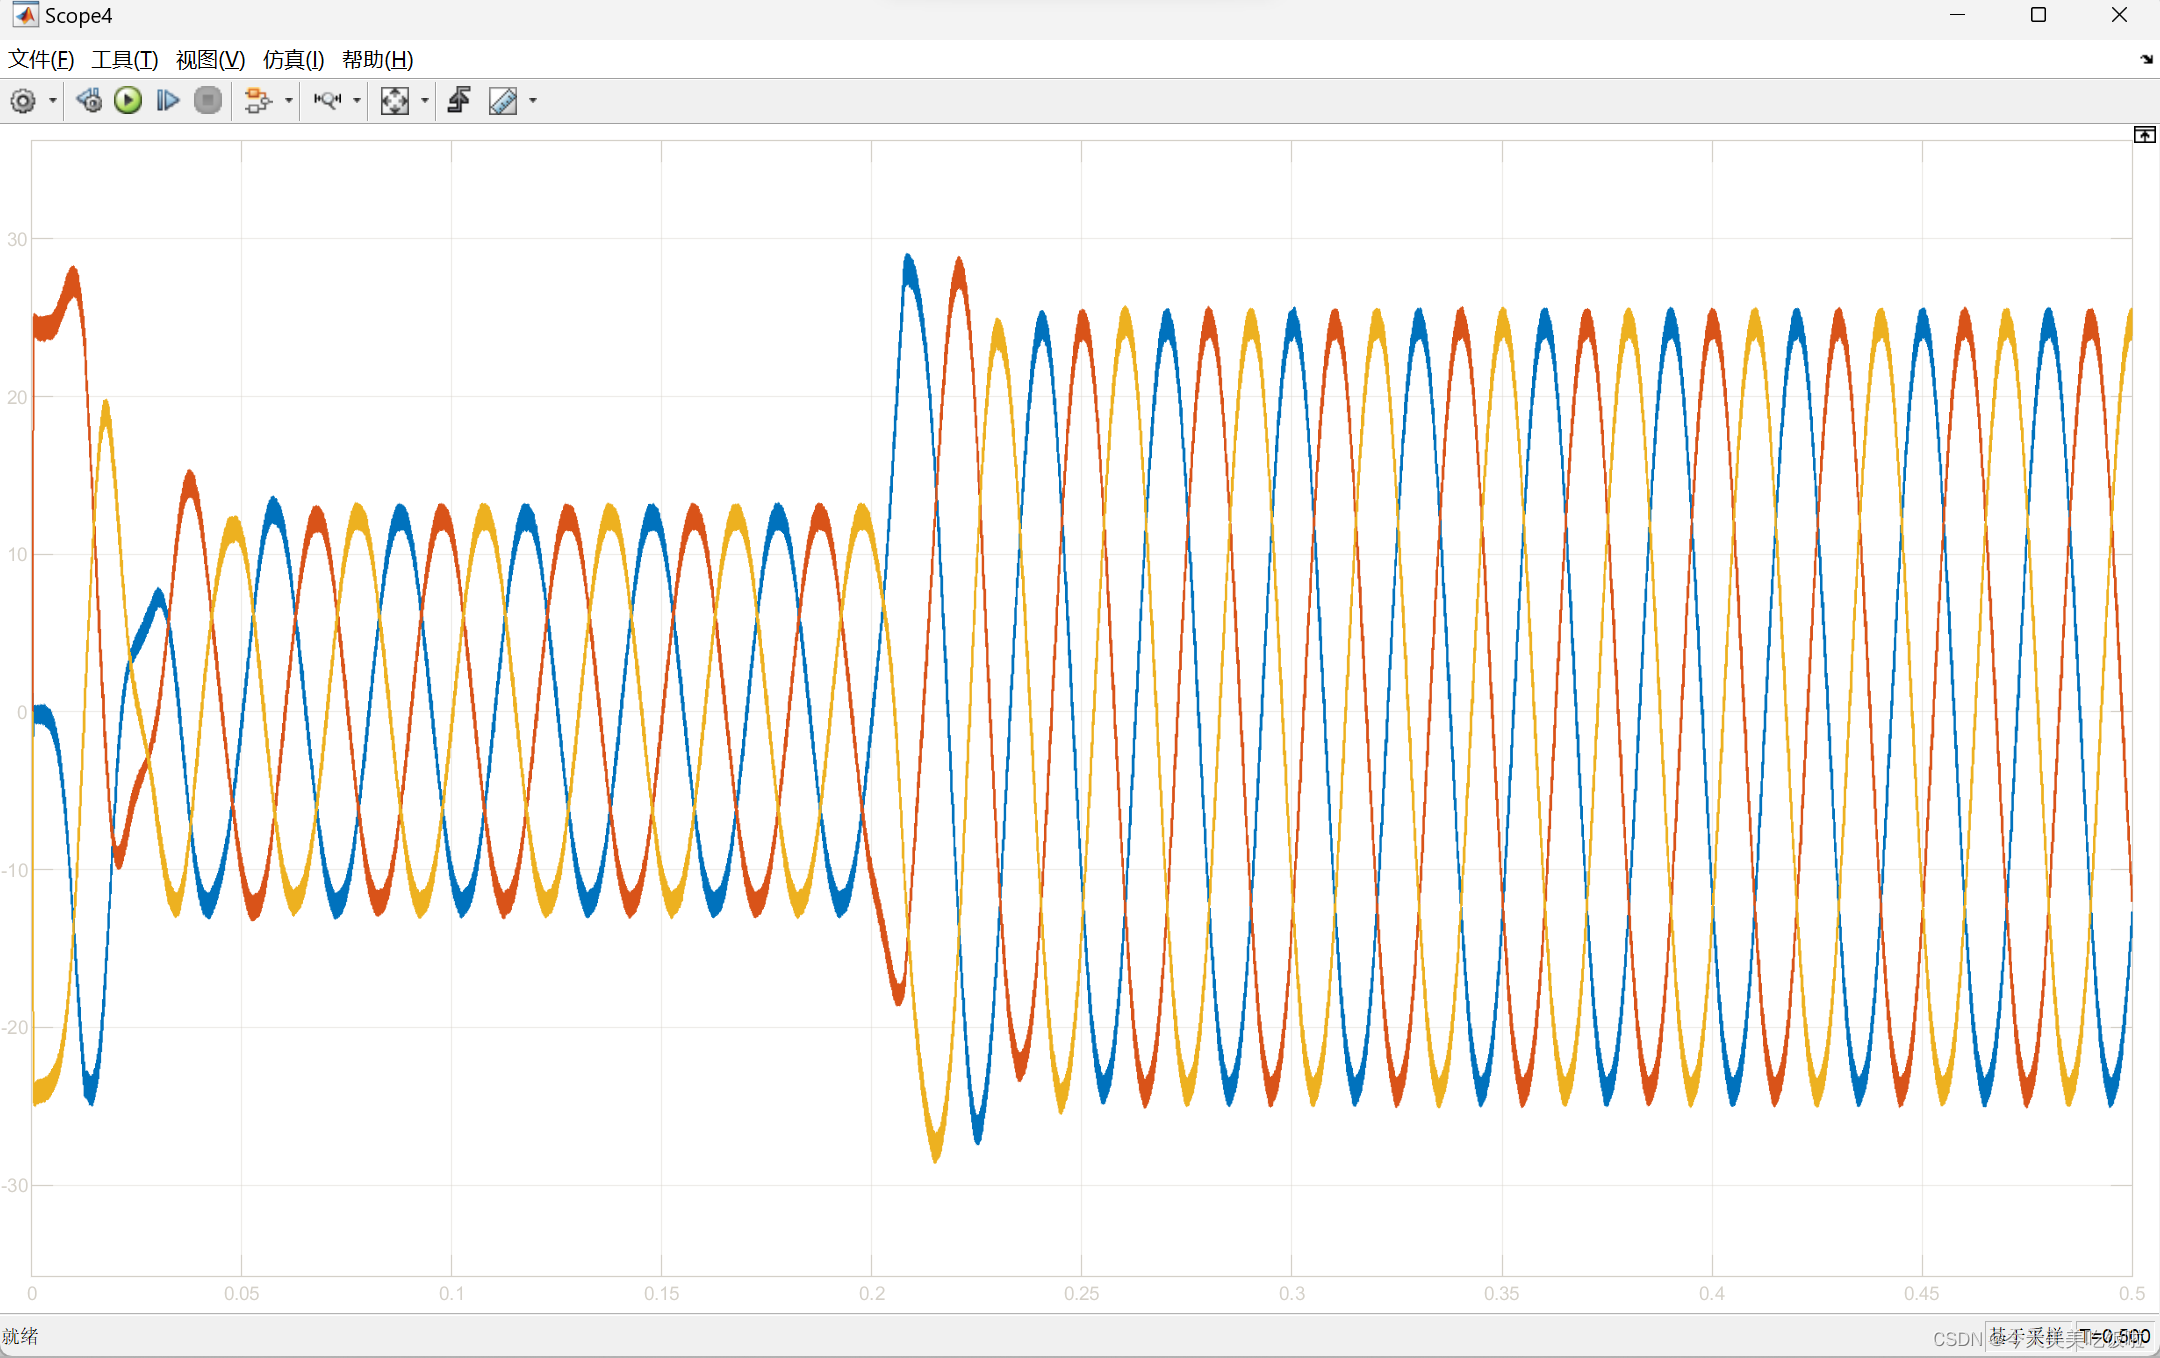Click the maximize axes icon above plot
2160x1358 pixels.
pyautogui.click(x=2144, y=135)
